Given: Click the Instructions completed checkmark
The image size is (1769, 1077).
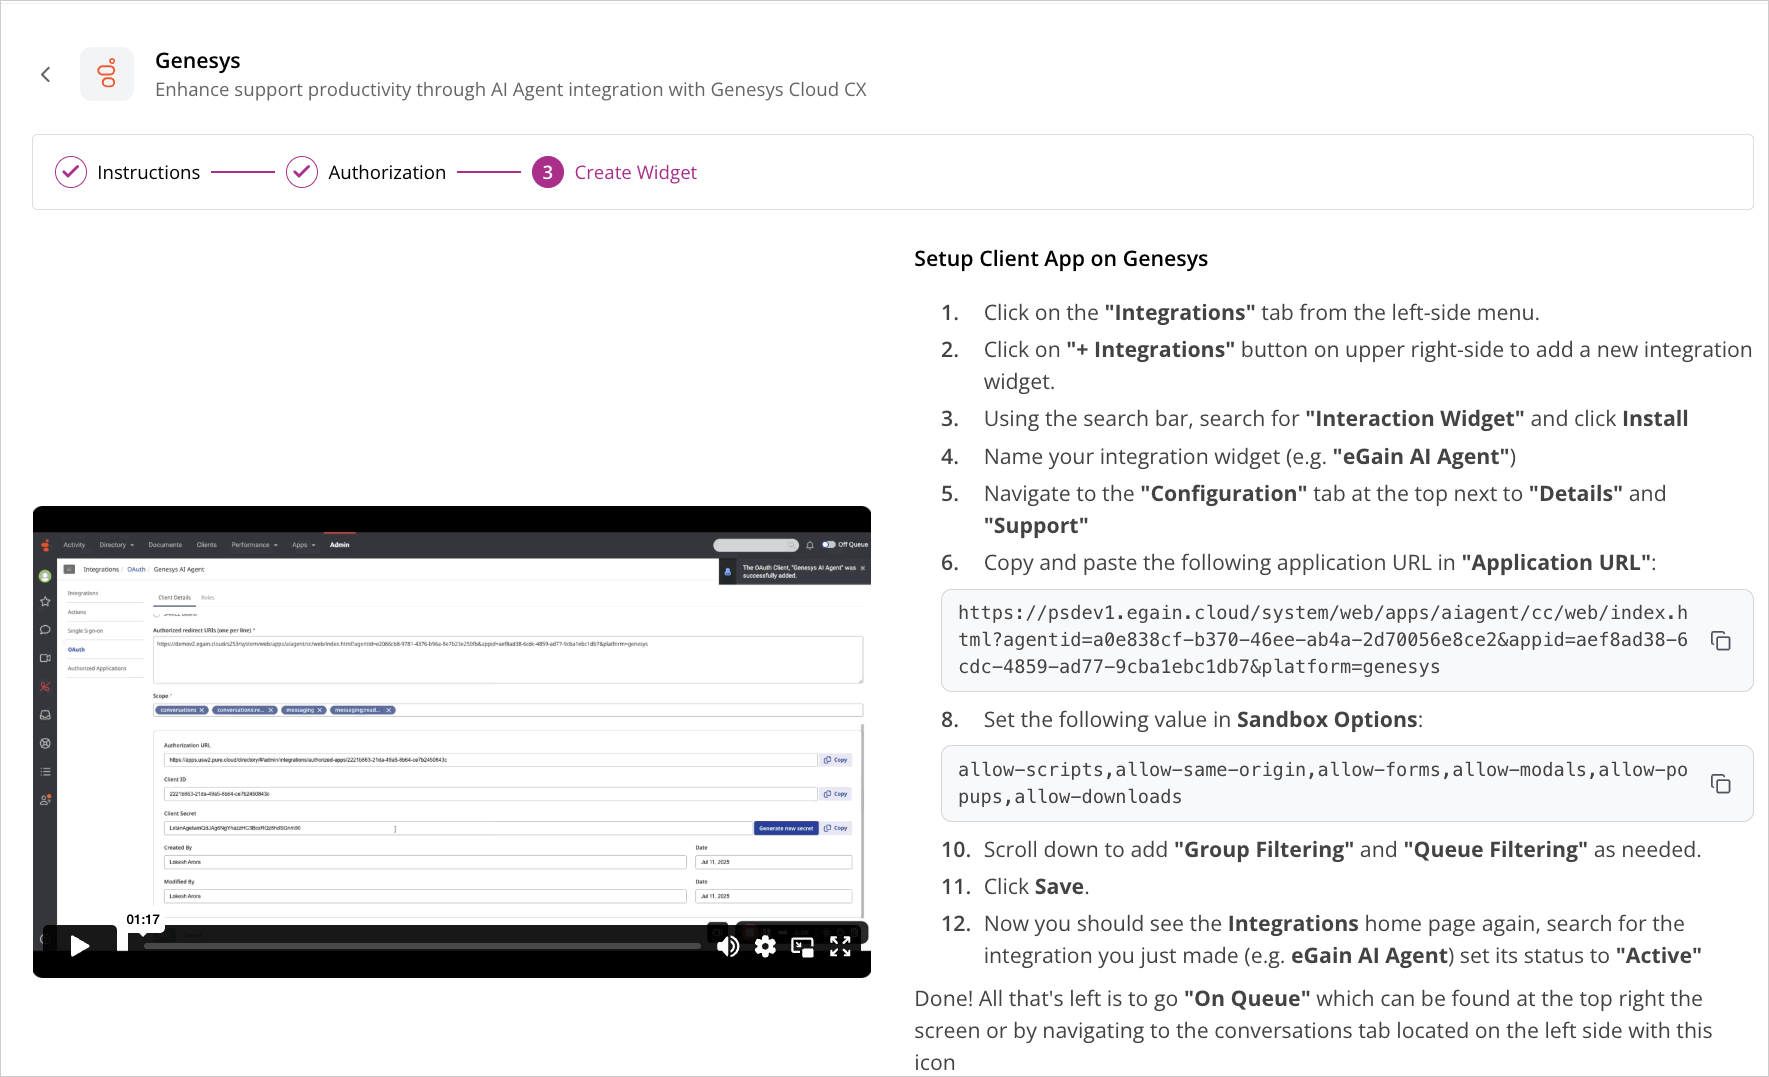Looking at the screenshot, I should tap(71, 172).
